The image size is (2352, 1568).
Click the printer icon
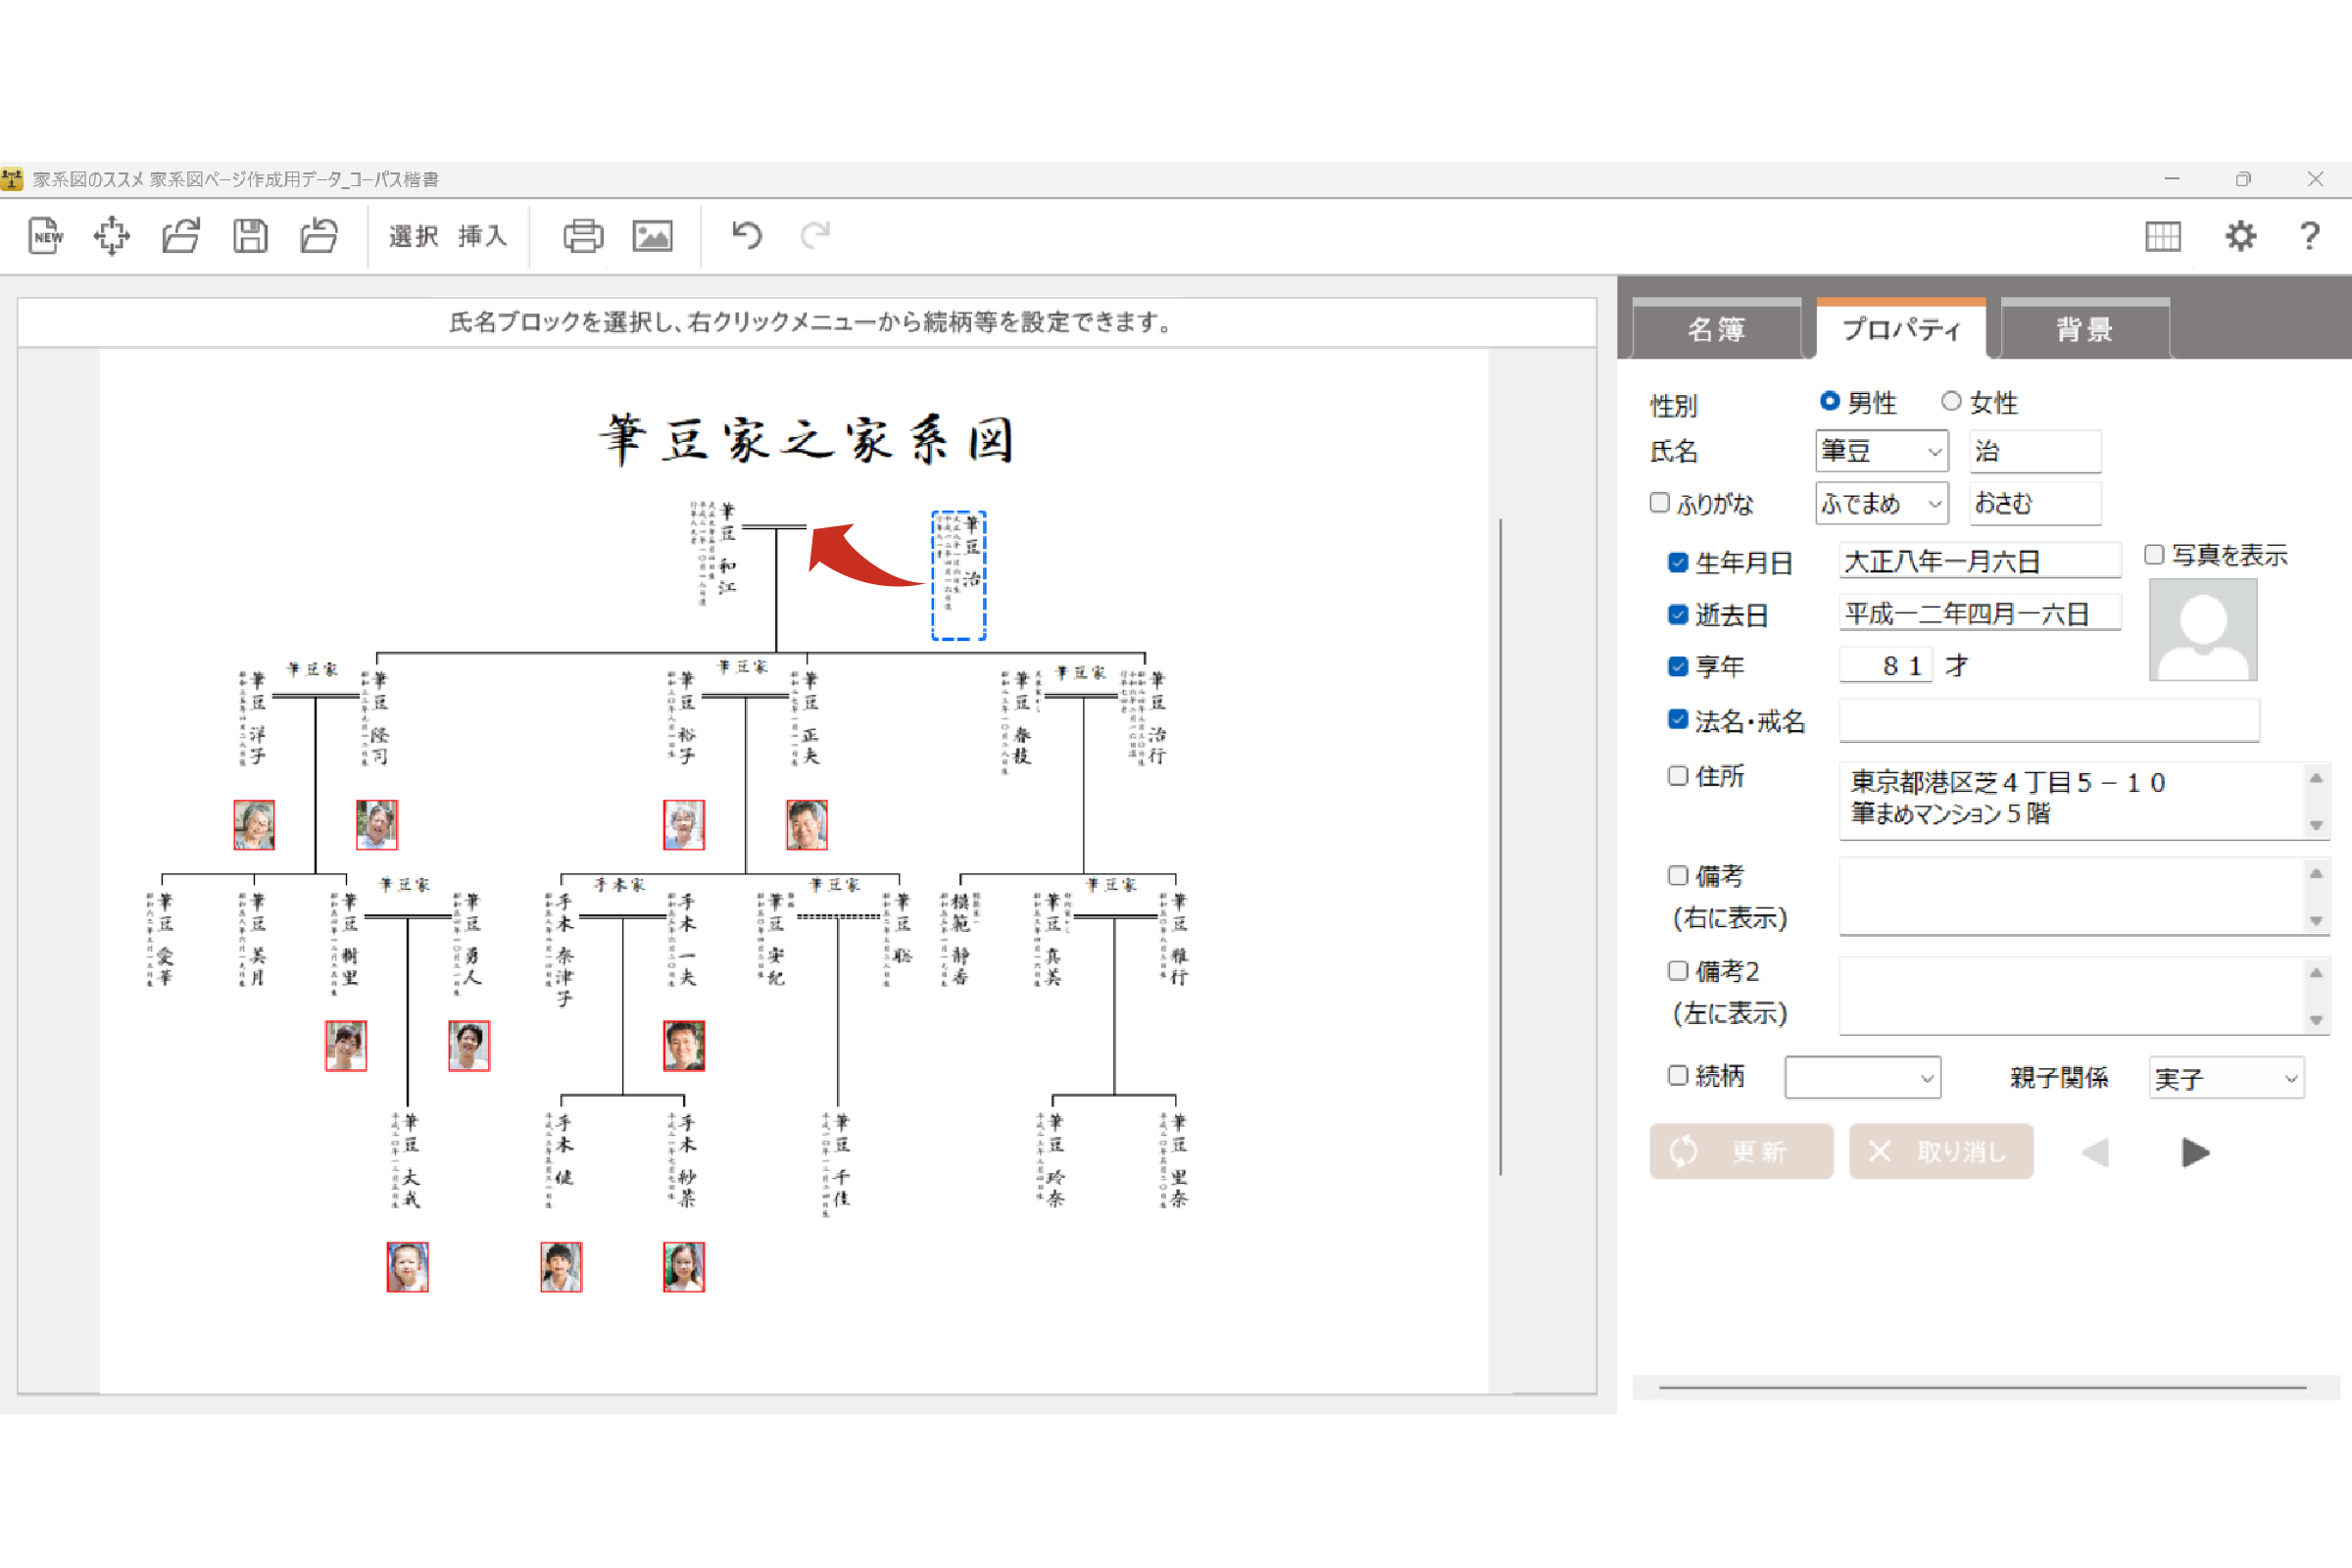(583, 236)
